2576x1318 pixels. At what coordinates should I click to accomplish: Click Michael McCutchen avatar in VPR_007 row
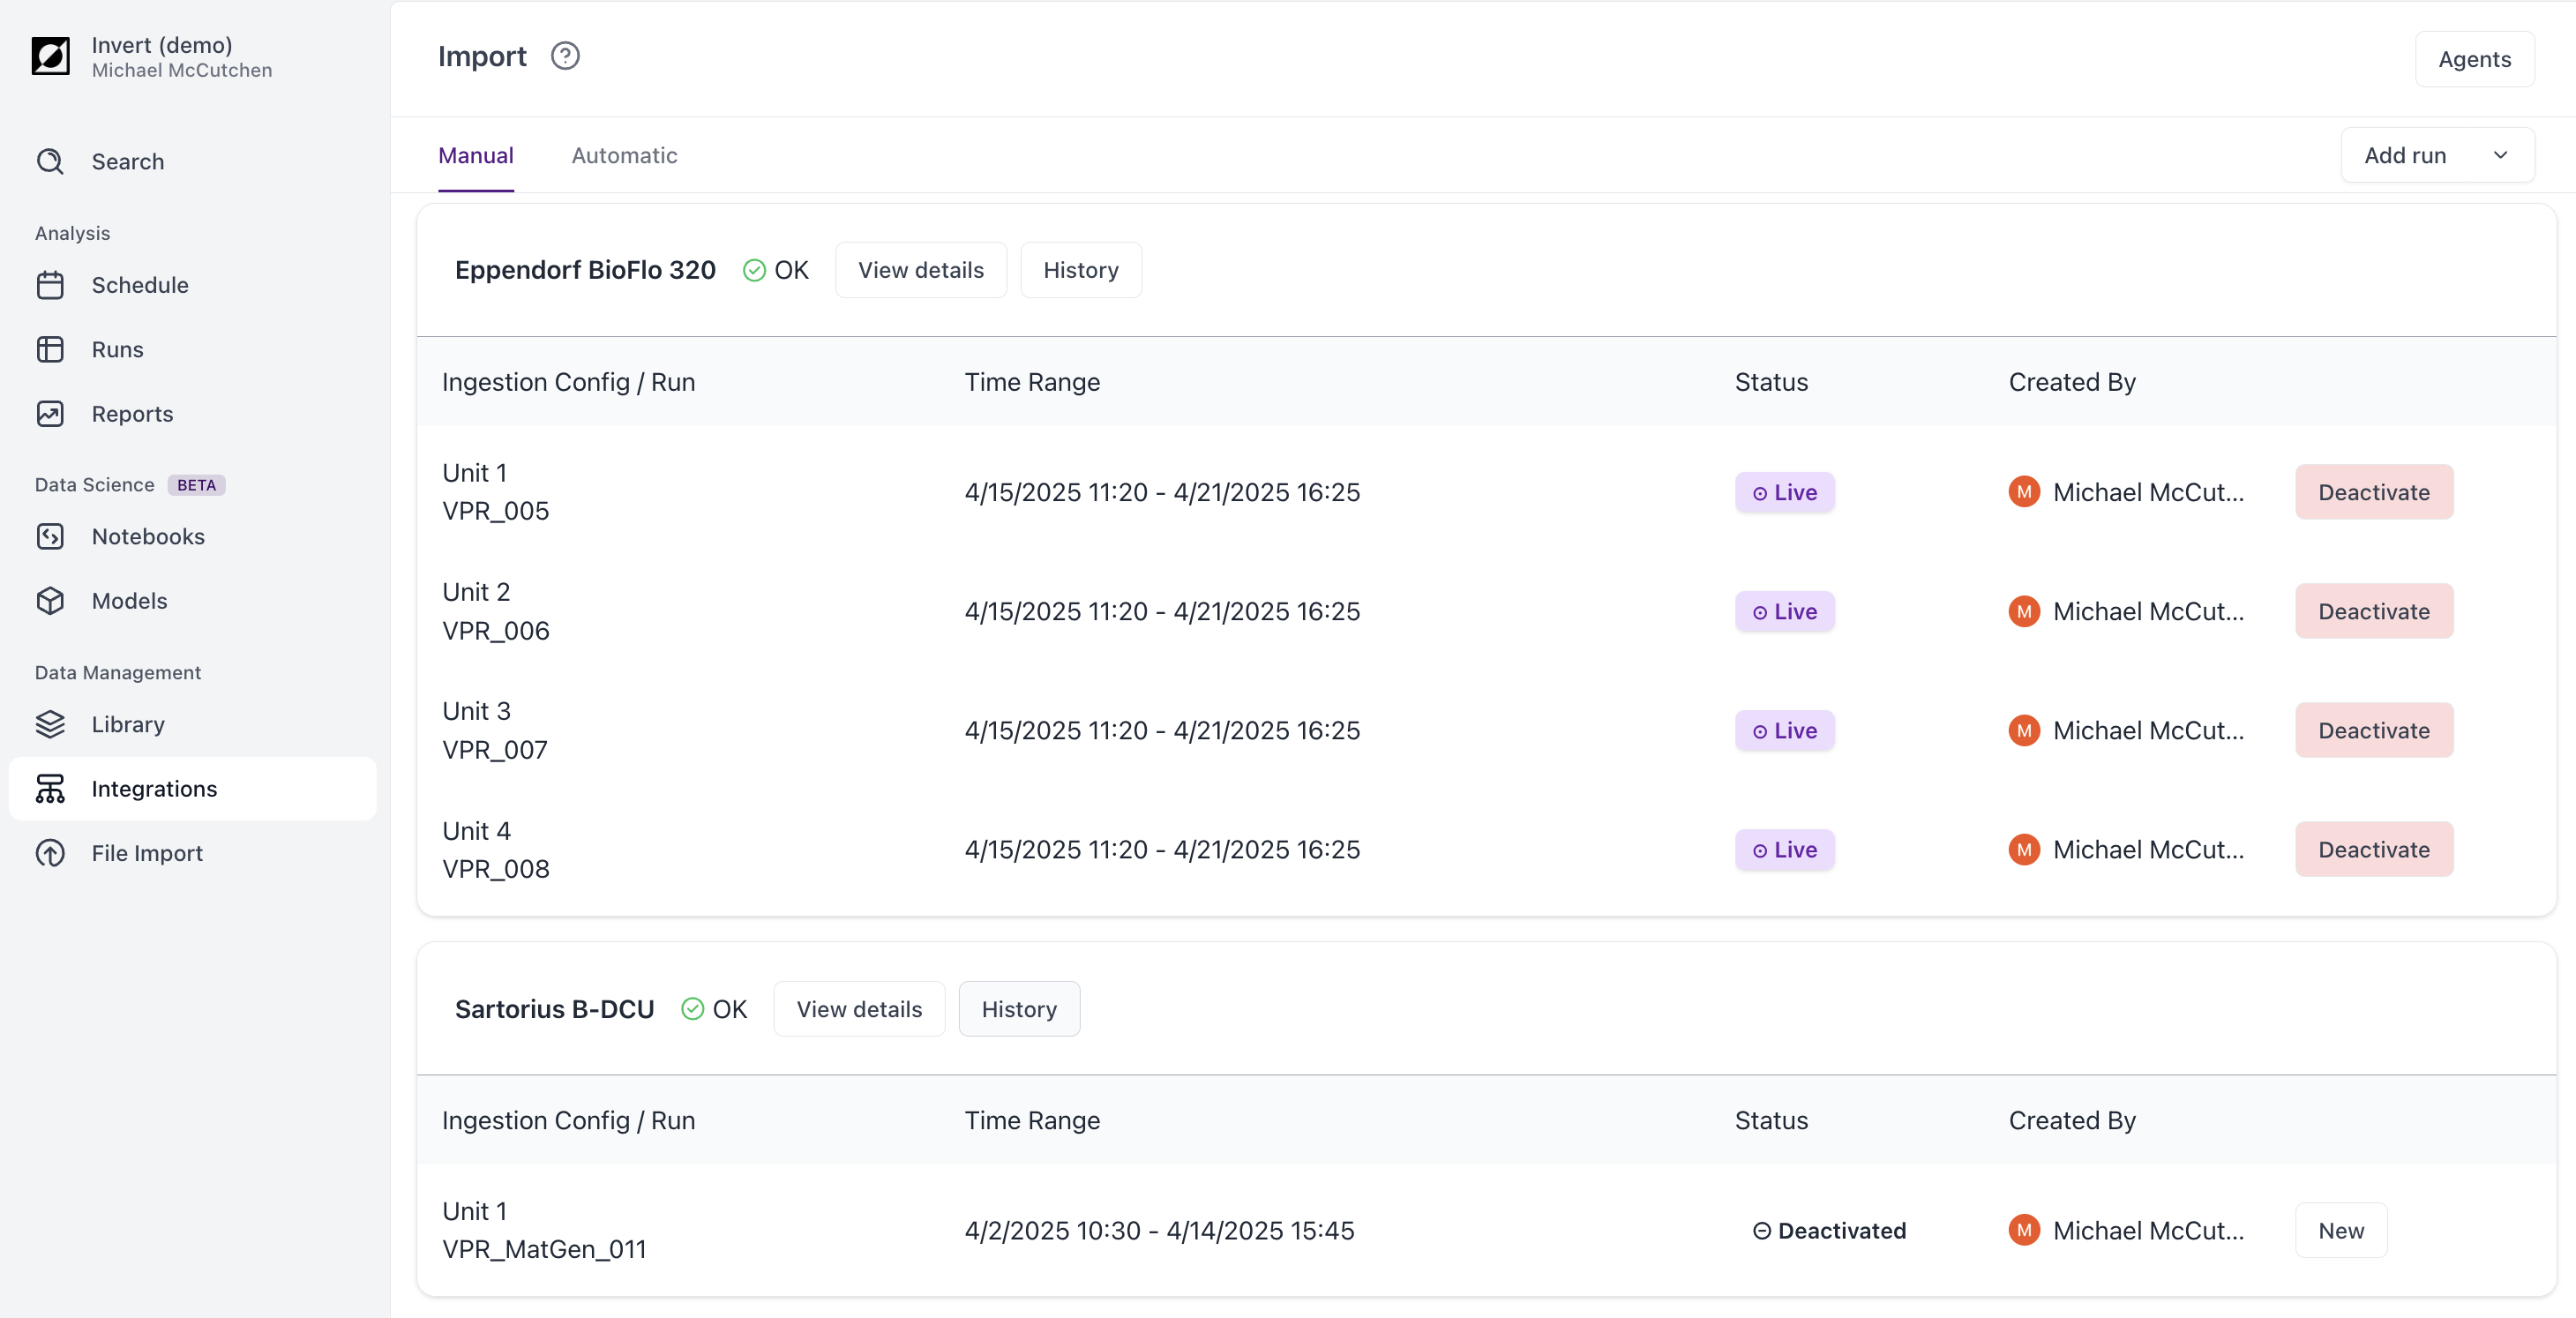tap(2024, 730)
